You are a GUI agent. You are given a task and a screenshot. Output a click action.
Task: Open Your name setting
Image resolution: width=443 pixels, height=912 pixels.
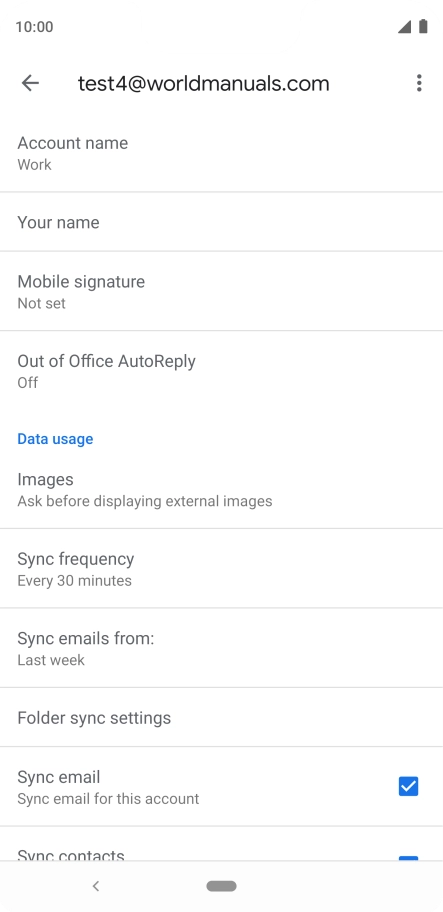tap(222, 222)
